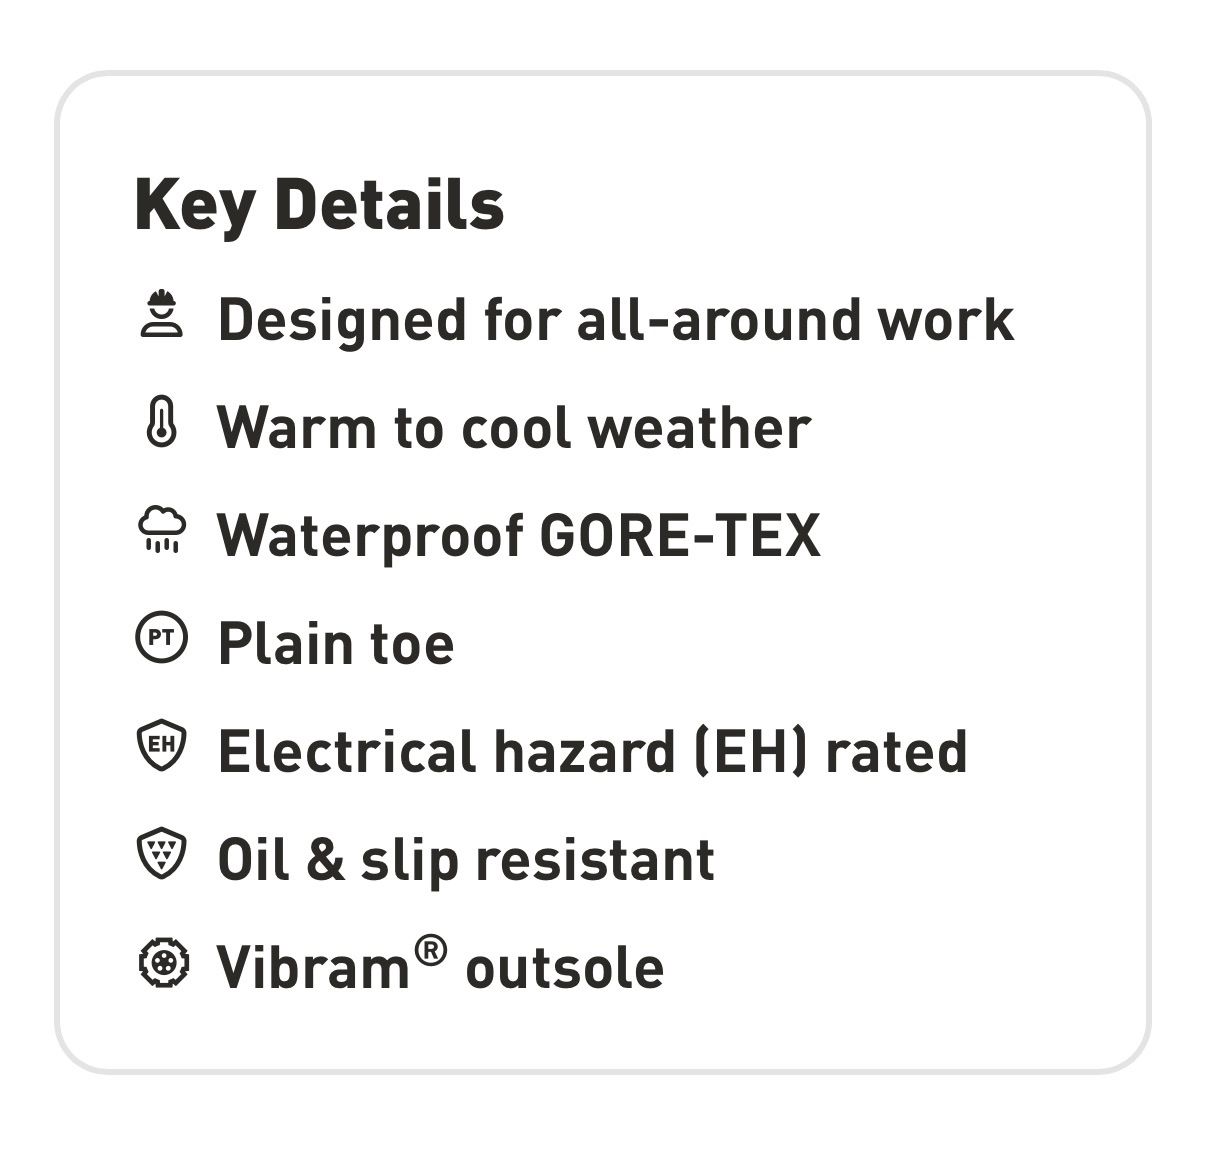Click the hard hat worker icon
Image resolution: width=1206 pixels, height=1174 pixels.
[x=161, y=314]
